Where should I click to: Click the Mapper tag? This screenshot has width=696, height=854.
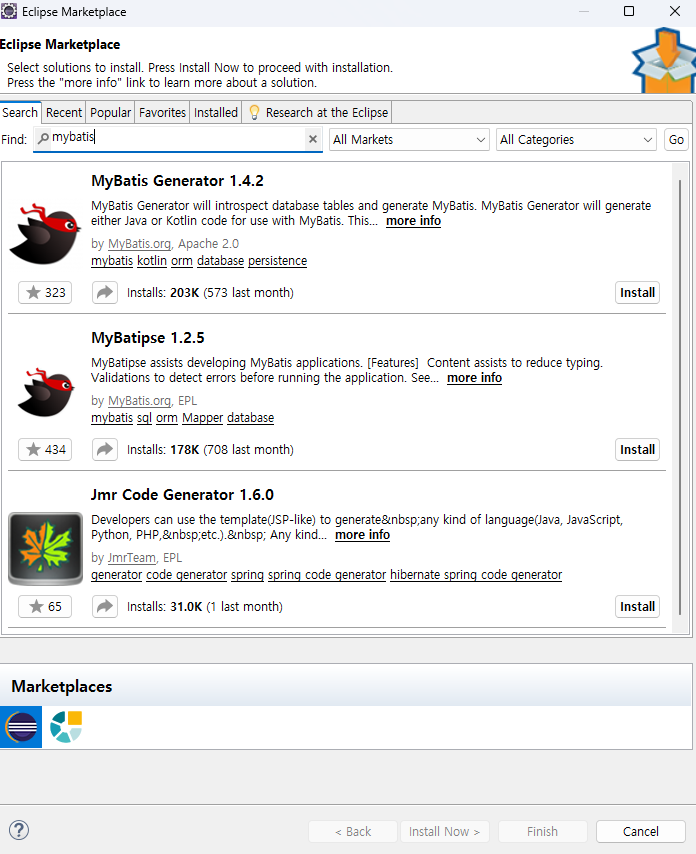203,417
